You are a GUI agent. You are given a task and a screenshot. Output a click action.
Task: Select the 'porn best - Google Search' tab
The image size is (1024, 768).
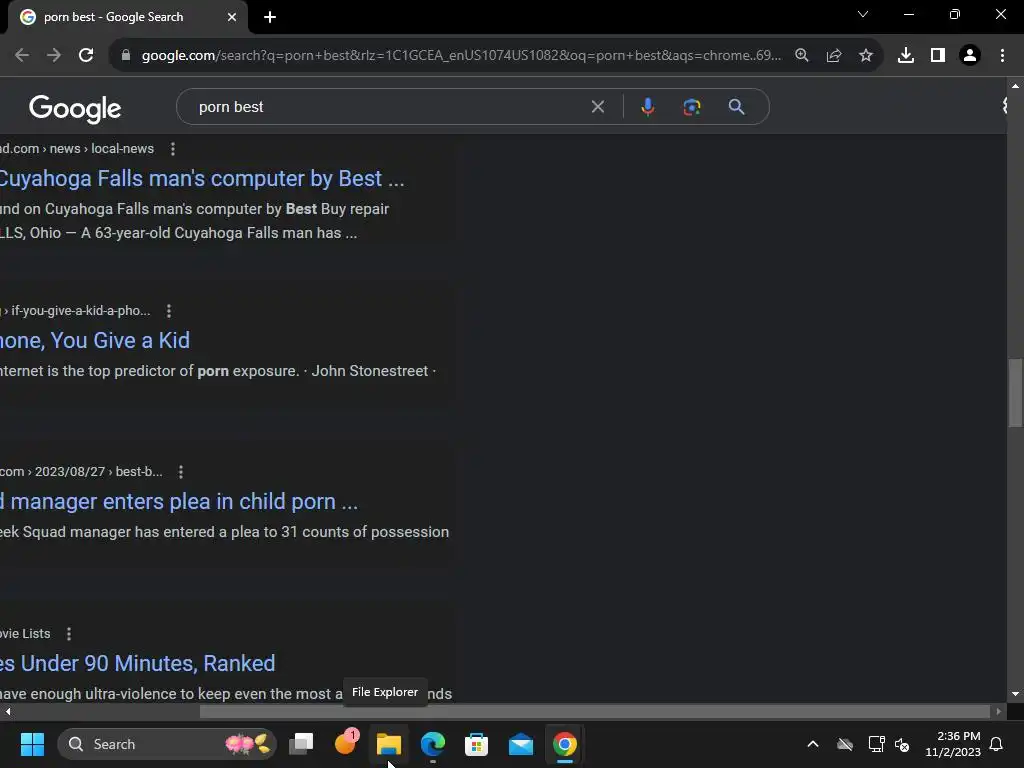click(x=127, y=17)
